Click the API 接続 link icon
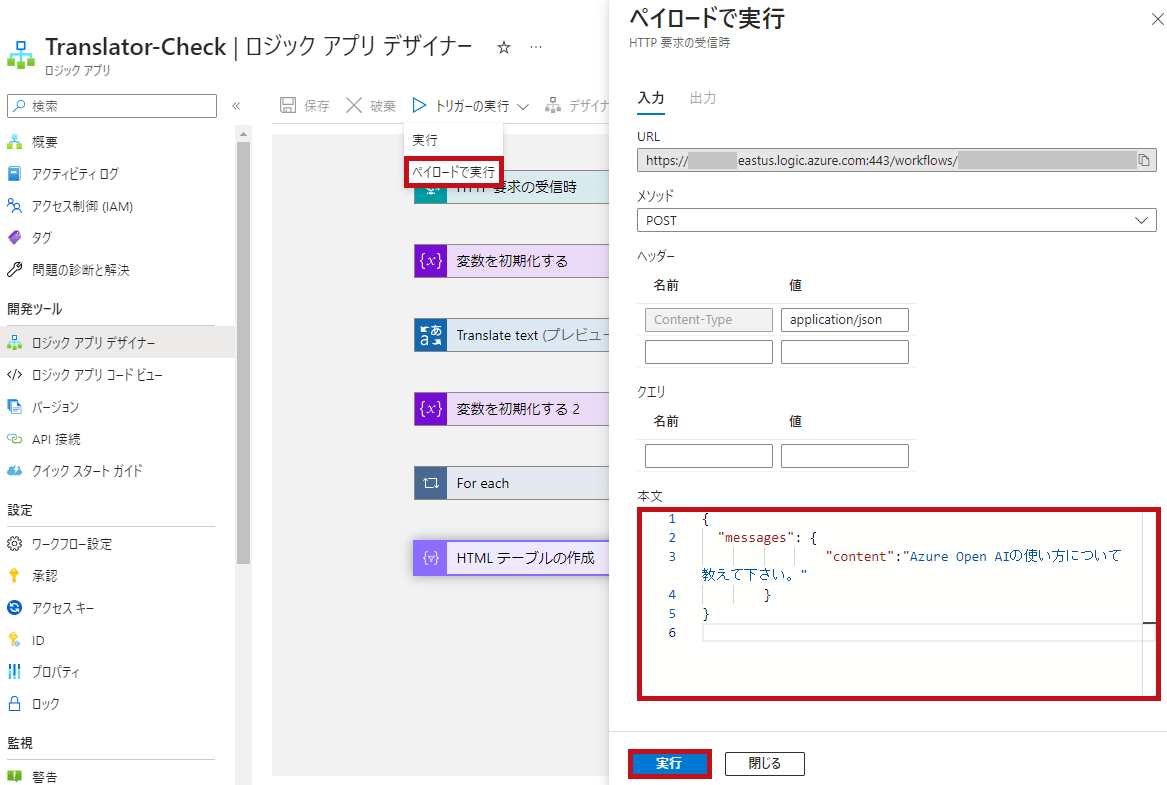Viewport: 1167px width, 785px height. (x=14, y=438)
